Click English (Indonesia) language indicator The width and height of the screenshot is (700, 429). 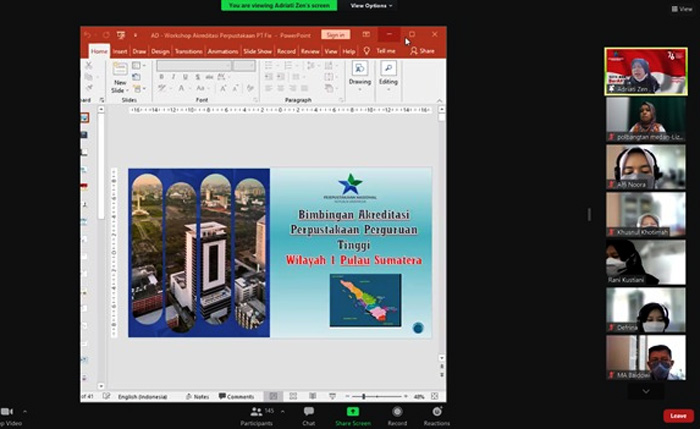[142, 396]
